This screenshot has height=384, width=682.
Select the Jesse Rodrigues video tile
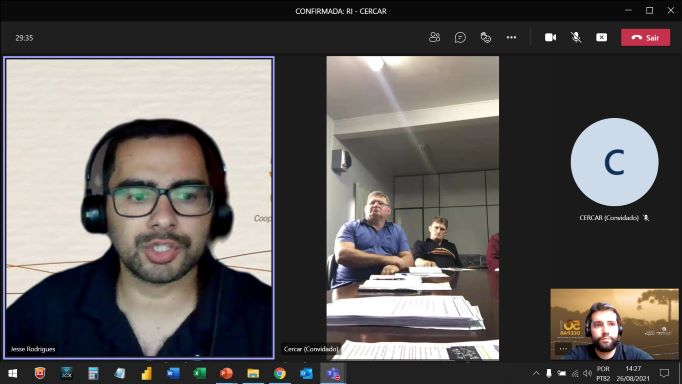139,208
